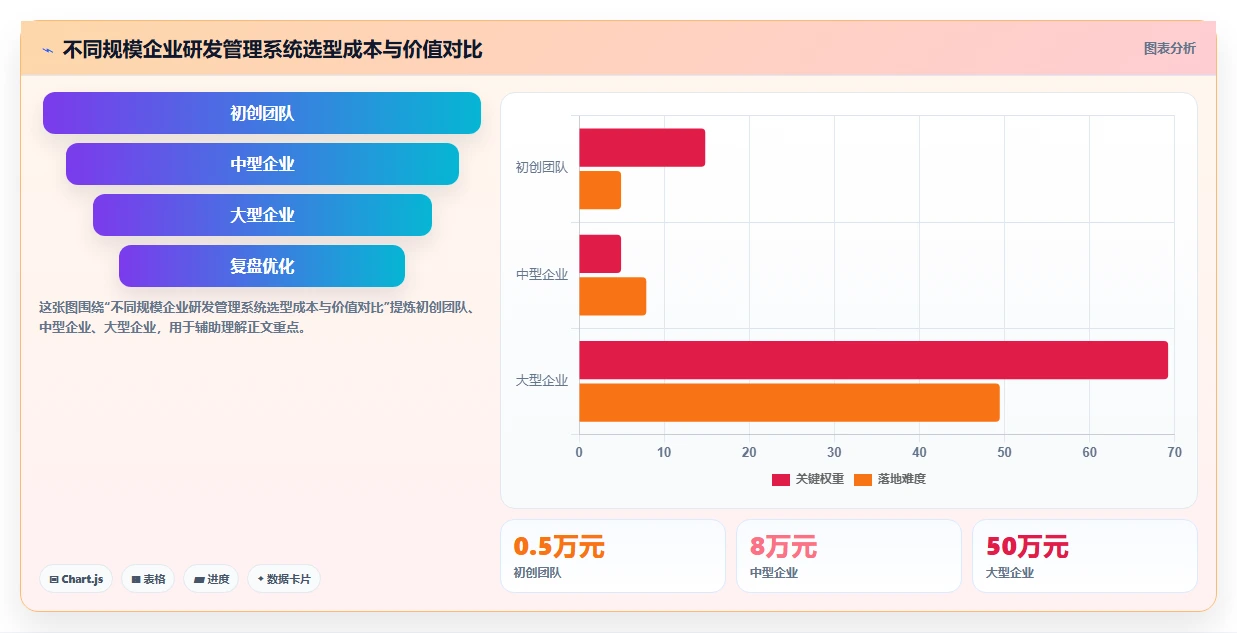Click the chart icon beside the title

point(48,50)
